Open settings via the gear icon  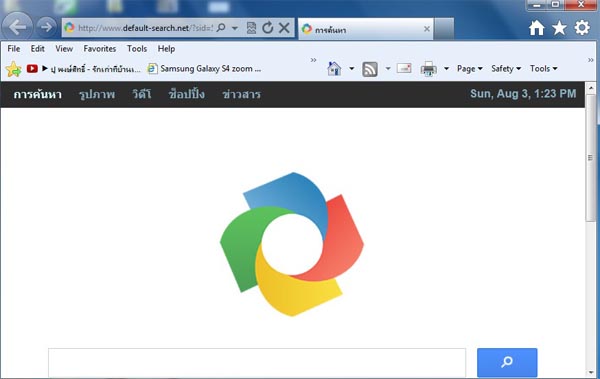tap(582, 28)
